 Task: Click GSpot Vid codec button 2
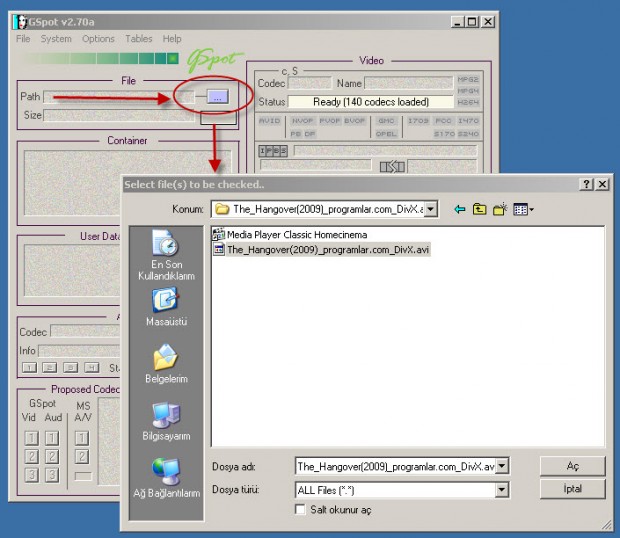coord(32,457)
